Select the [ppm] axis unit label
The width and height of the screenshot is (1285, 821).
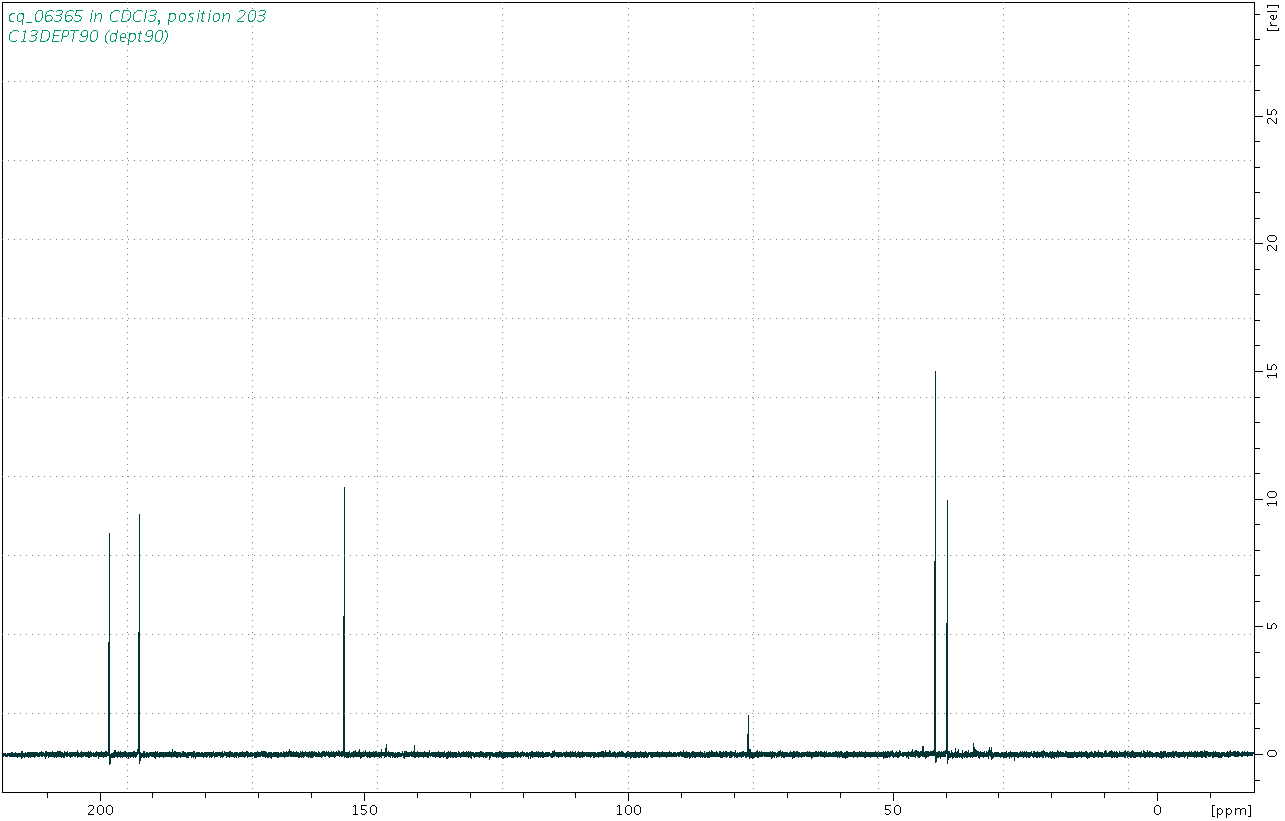(1229, 809)
